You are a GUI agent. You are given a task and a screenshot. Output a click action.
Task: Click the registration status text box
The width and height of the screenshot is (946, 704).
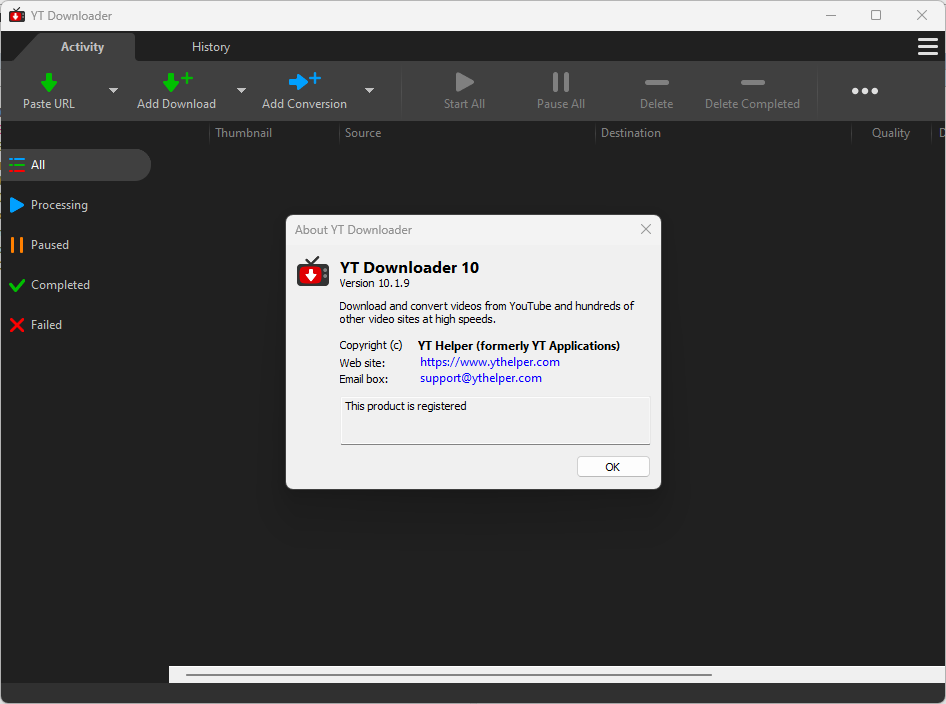(495, 420)
